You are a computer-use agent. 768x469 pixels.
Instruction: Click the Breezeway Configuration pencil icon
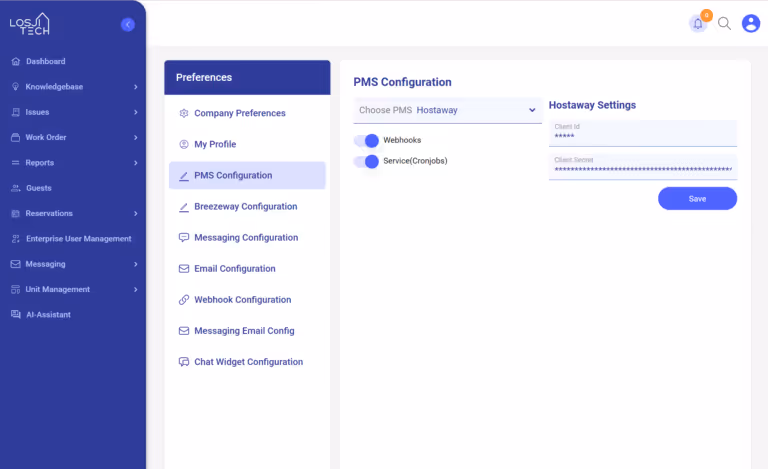click(184, 207)
